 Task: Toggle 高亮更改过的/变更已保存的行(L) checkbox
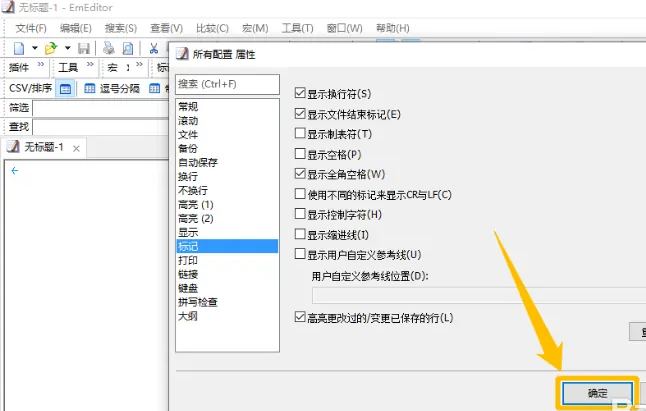[x=300, y=317]
